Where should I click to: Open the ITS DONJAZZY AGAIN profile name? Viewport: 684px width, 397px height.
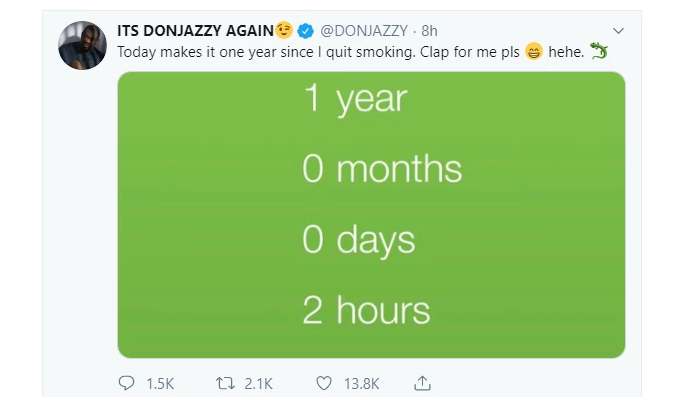(195, 31)
